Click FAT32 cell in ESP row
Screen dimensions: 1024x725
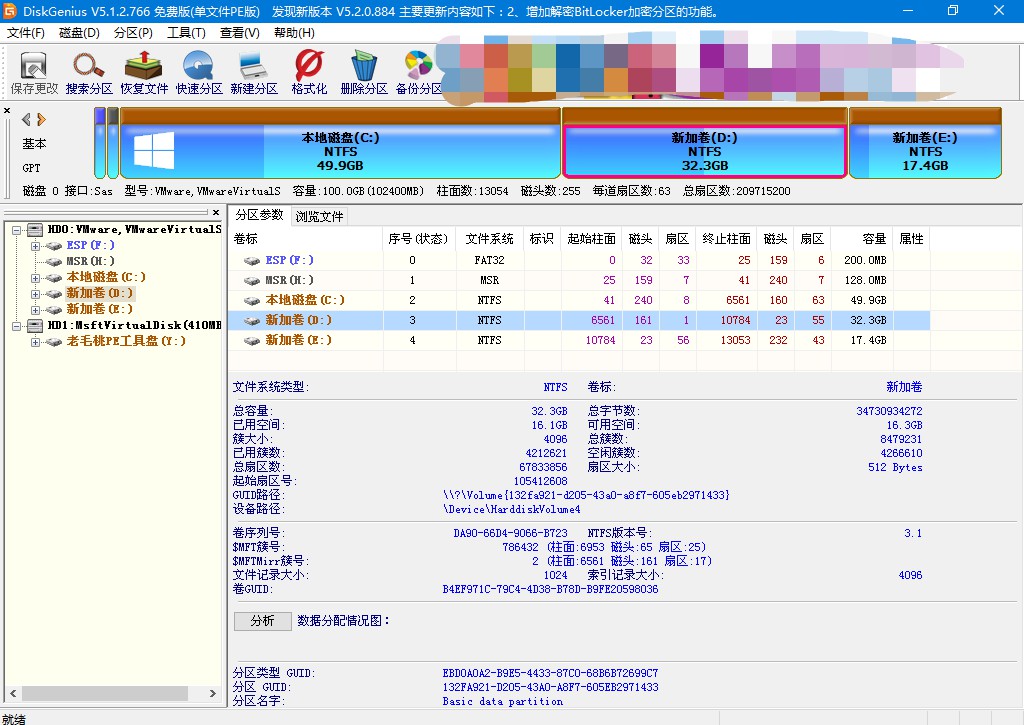(x=490, y=261)
